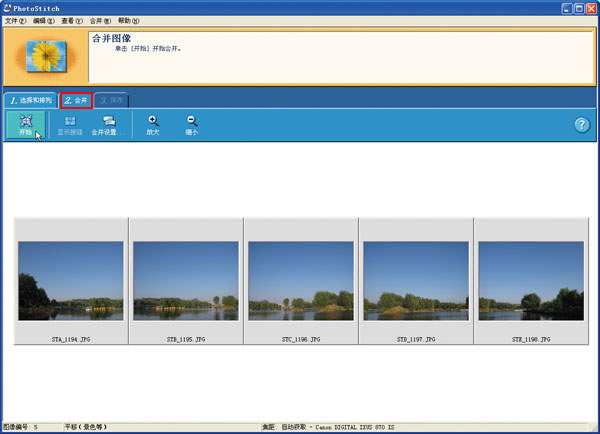The image size is (600, 434).
Task: Select the highlighted tab 2 Merge
Action: coord(76,101)
